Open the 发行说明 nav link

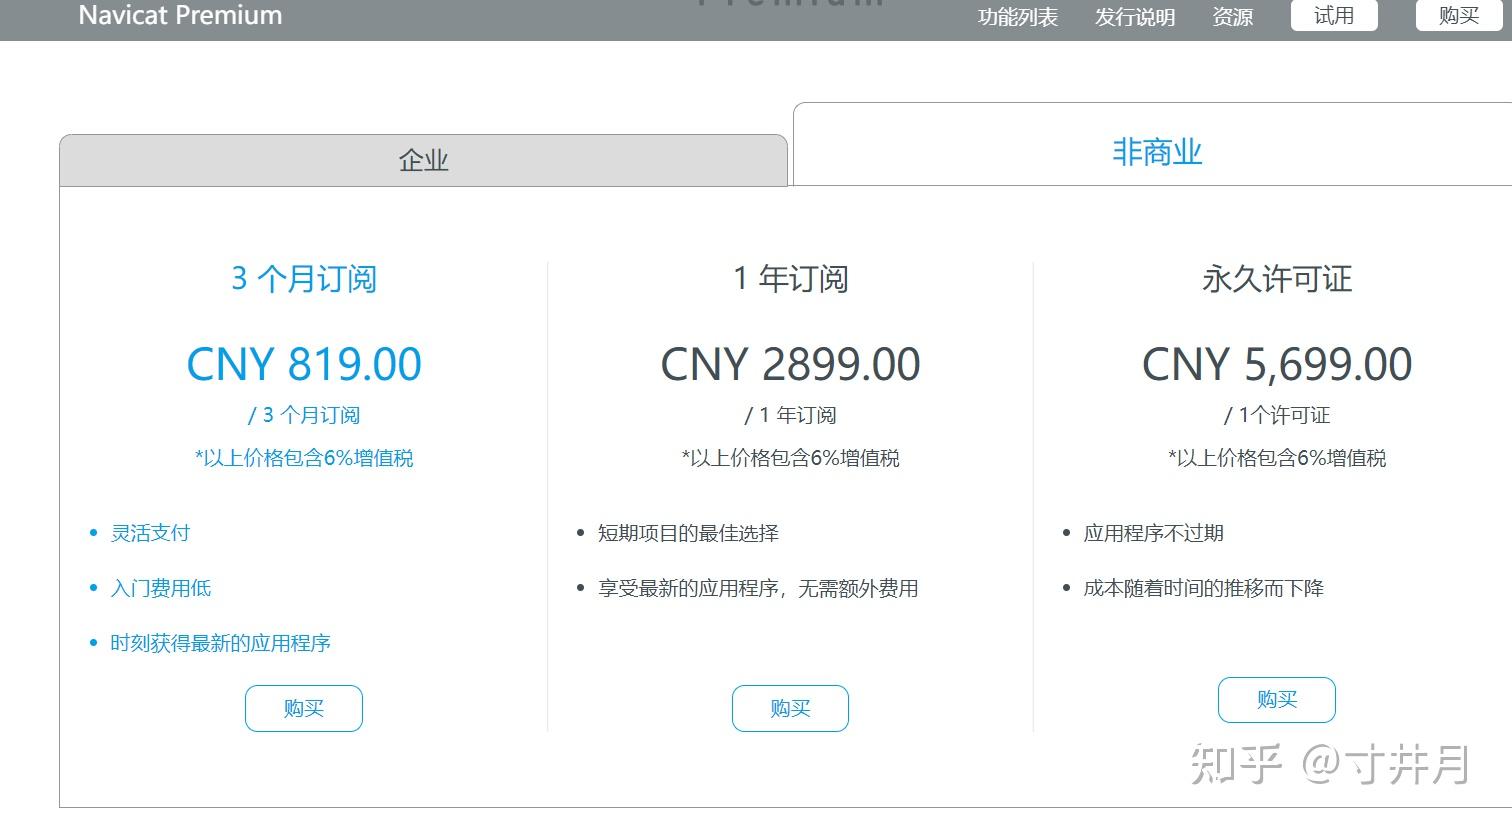[x=1134, y=17]
